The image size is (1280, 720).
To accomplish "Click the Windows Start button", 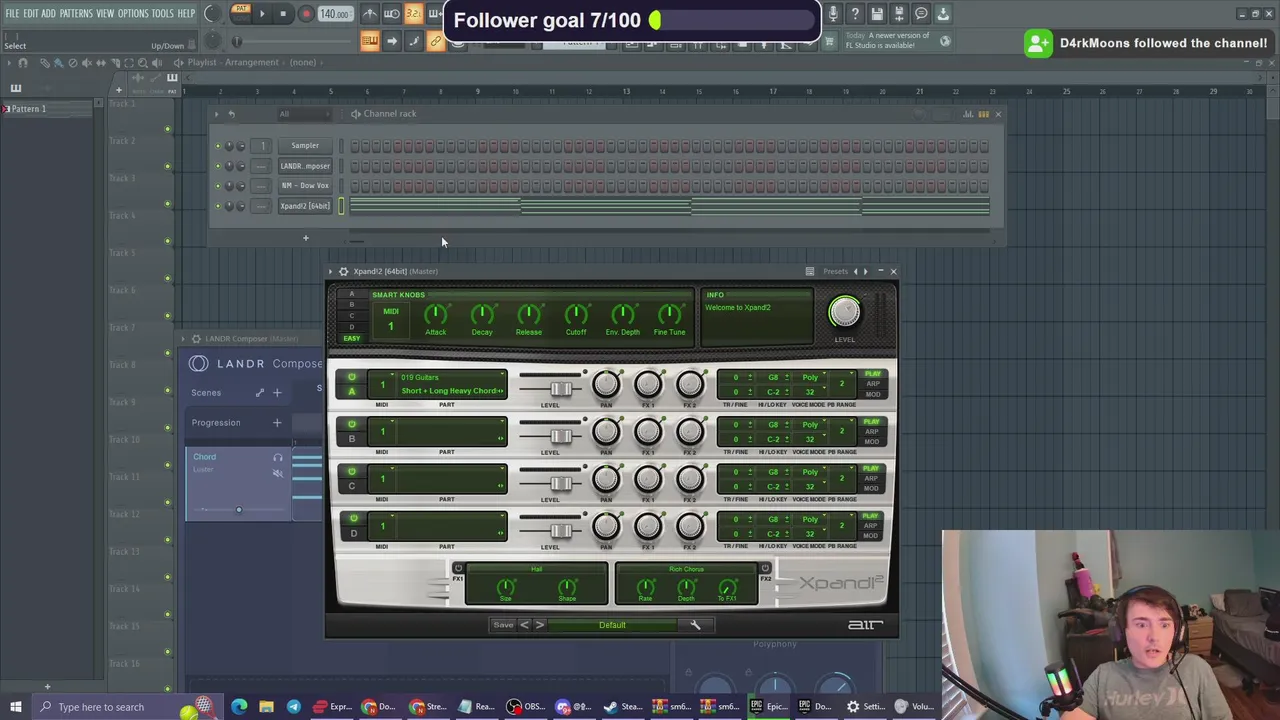I will click(x=16, y=707).
